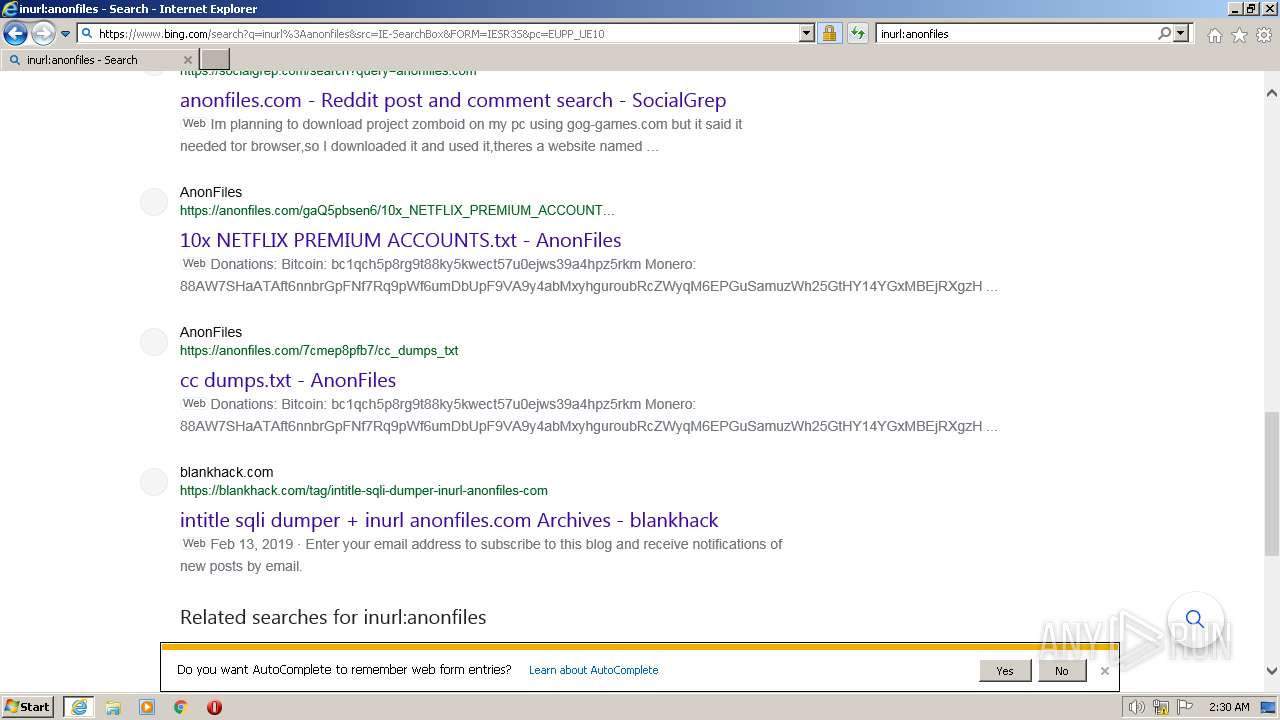Screen dimensions: 1280x720
Task: Open File Explorer folder taskbar icon
Action: click(113, 707)
